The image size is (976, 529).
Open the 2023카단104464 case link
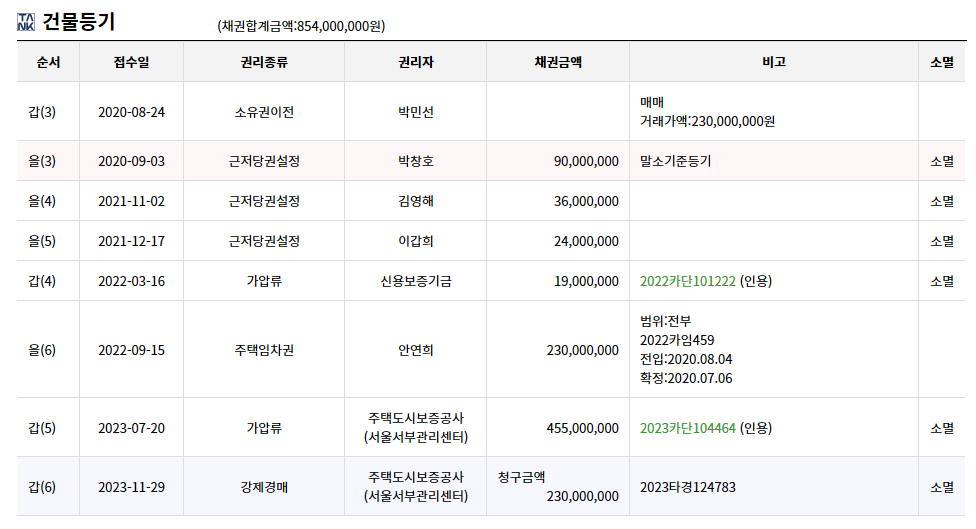tap(688, 428)
